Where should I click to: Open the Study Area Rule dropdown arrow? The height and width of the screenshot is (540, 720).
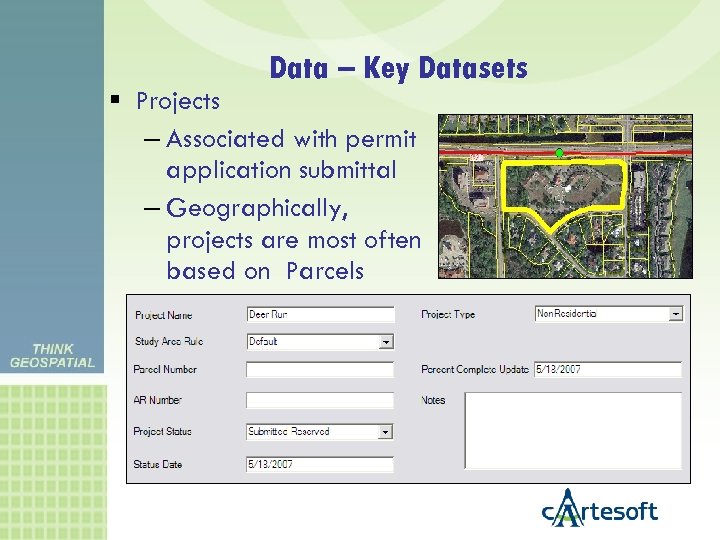pyautogui.click(x=386, y=342)
